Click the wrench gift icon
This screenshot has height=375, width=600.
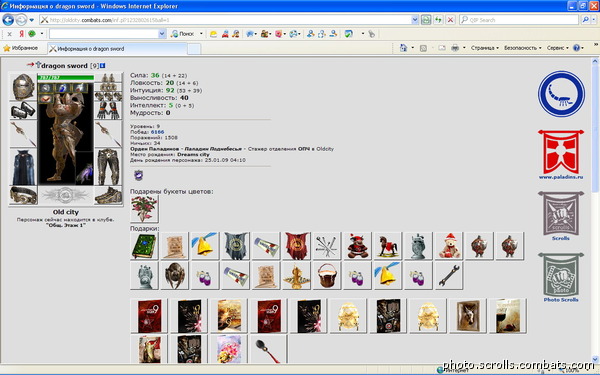[x=449, y=276]
